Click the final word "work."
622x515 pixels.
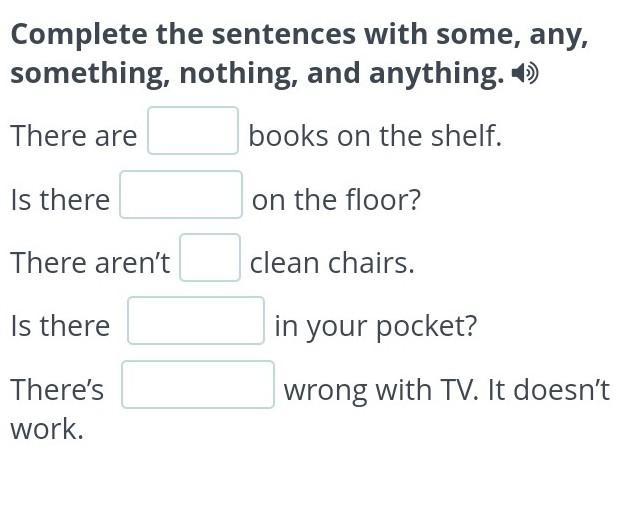pyautogui.click(x=47, y=429)
